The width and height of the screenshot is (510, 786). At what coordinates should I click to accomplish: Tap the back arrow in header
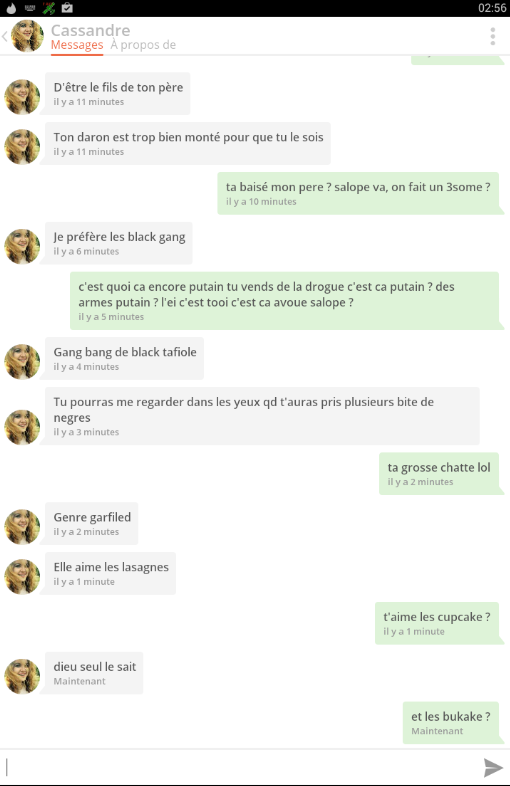5,36
